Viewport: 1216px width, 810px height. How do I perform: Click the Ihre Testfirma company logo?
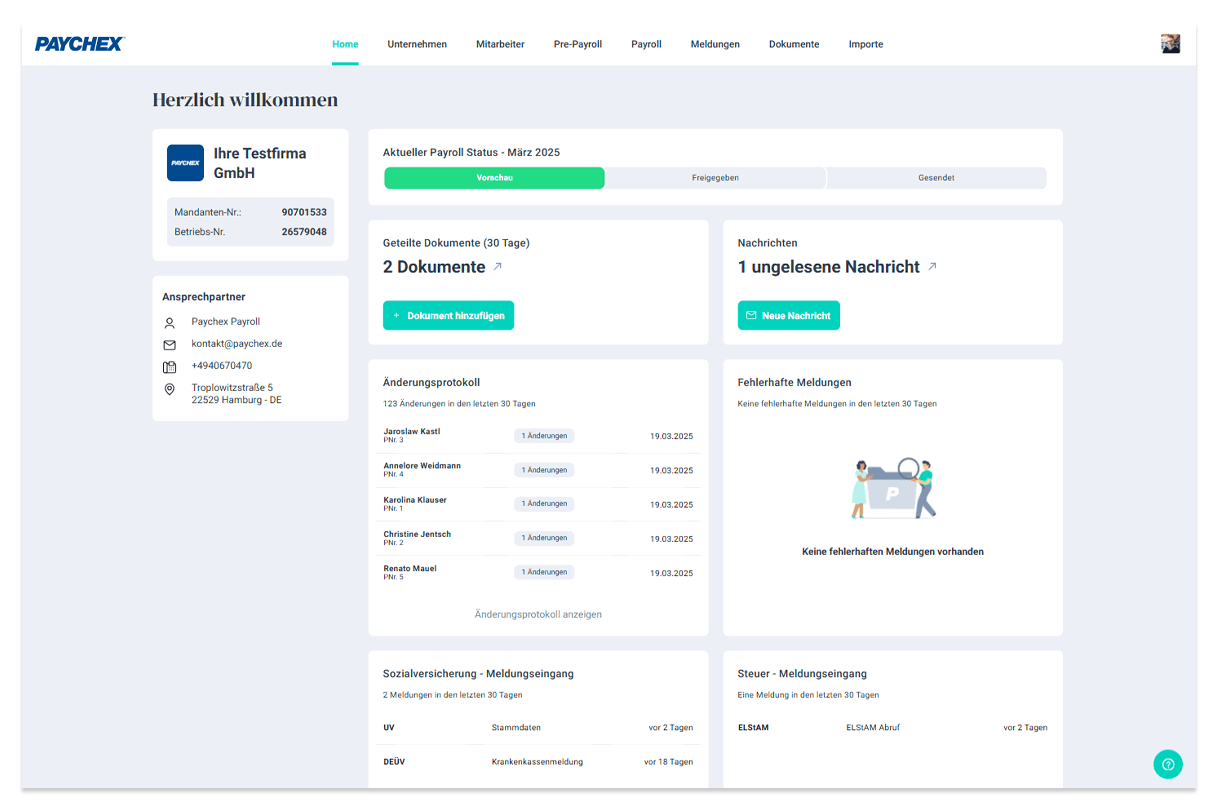(x=185, y=163)
